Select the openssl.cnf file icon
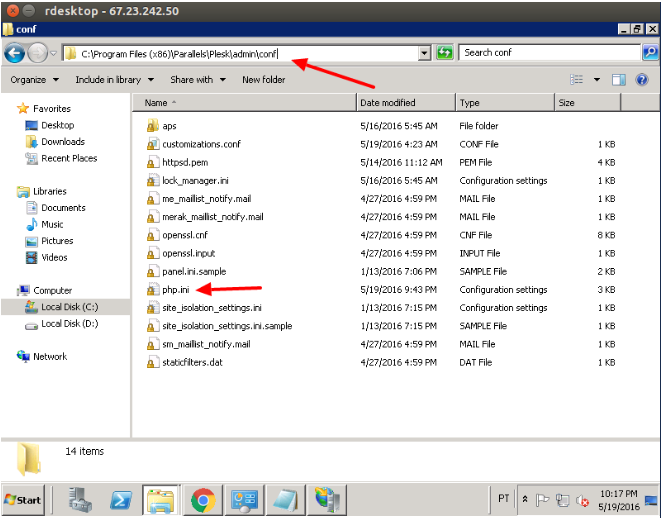 pyautogui.click(x=152, y=235)
